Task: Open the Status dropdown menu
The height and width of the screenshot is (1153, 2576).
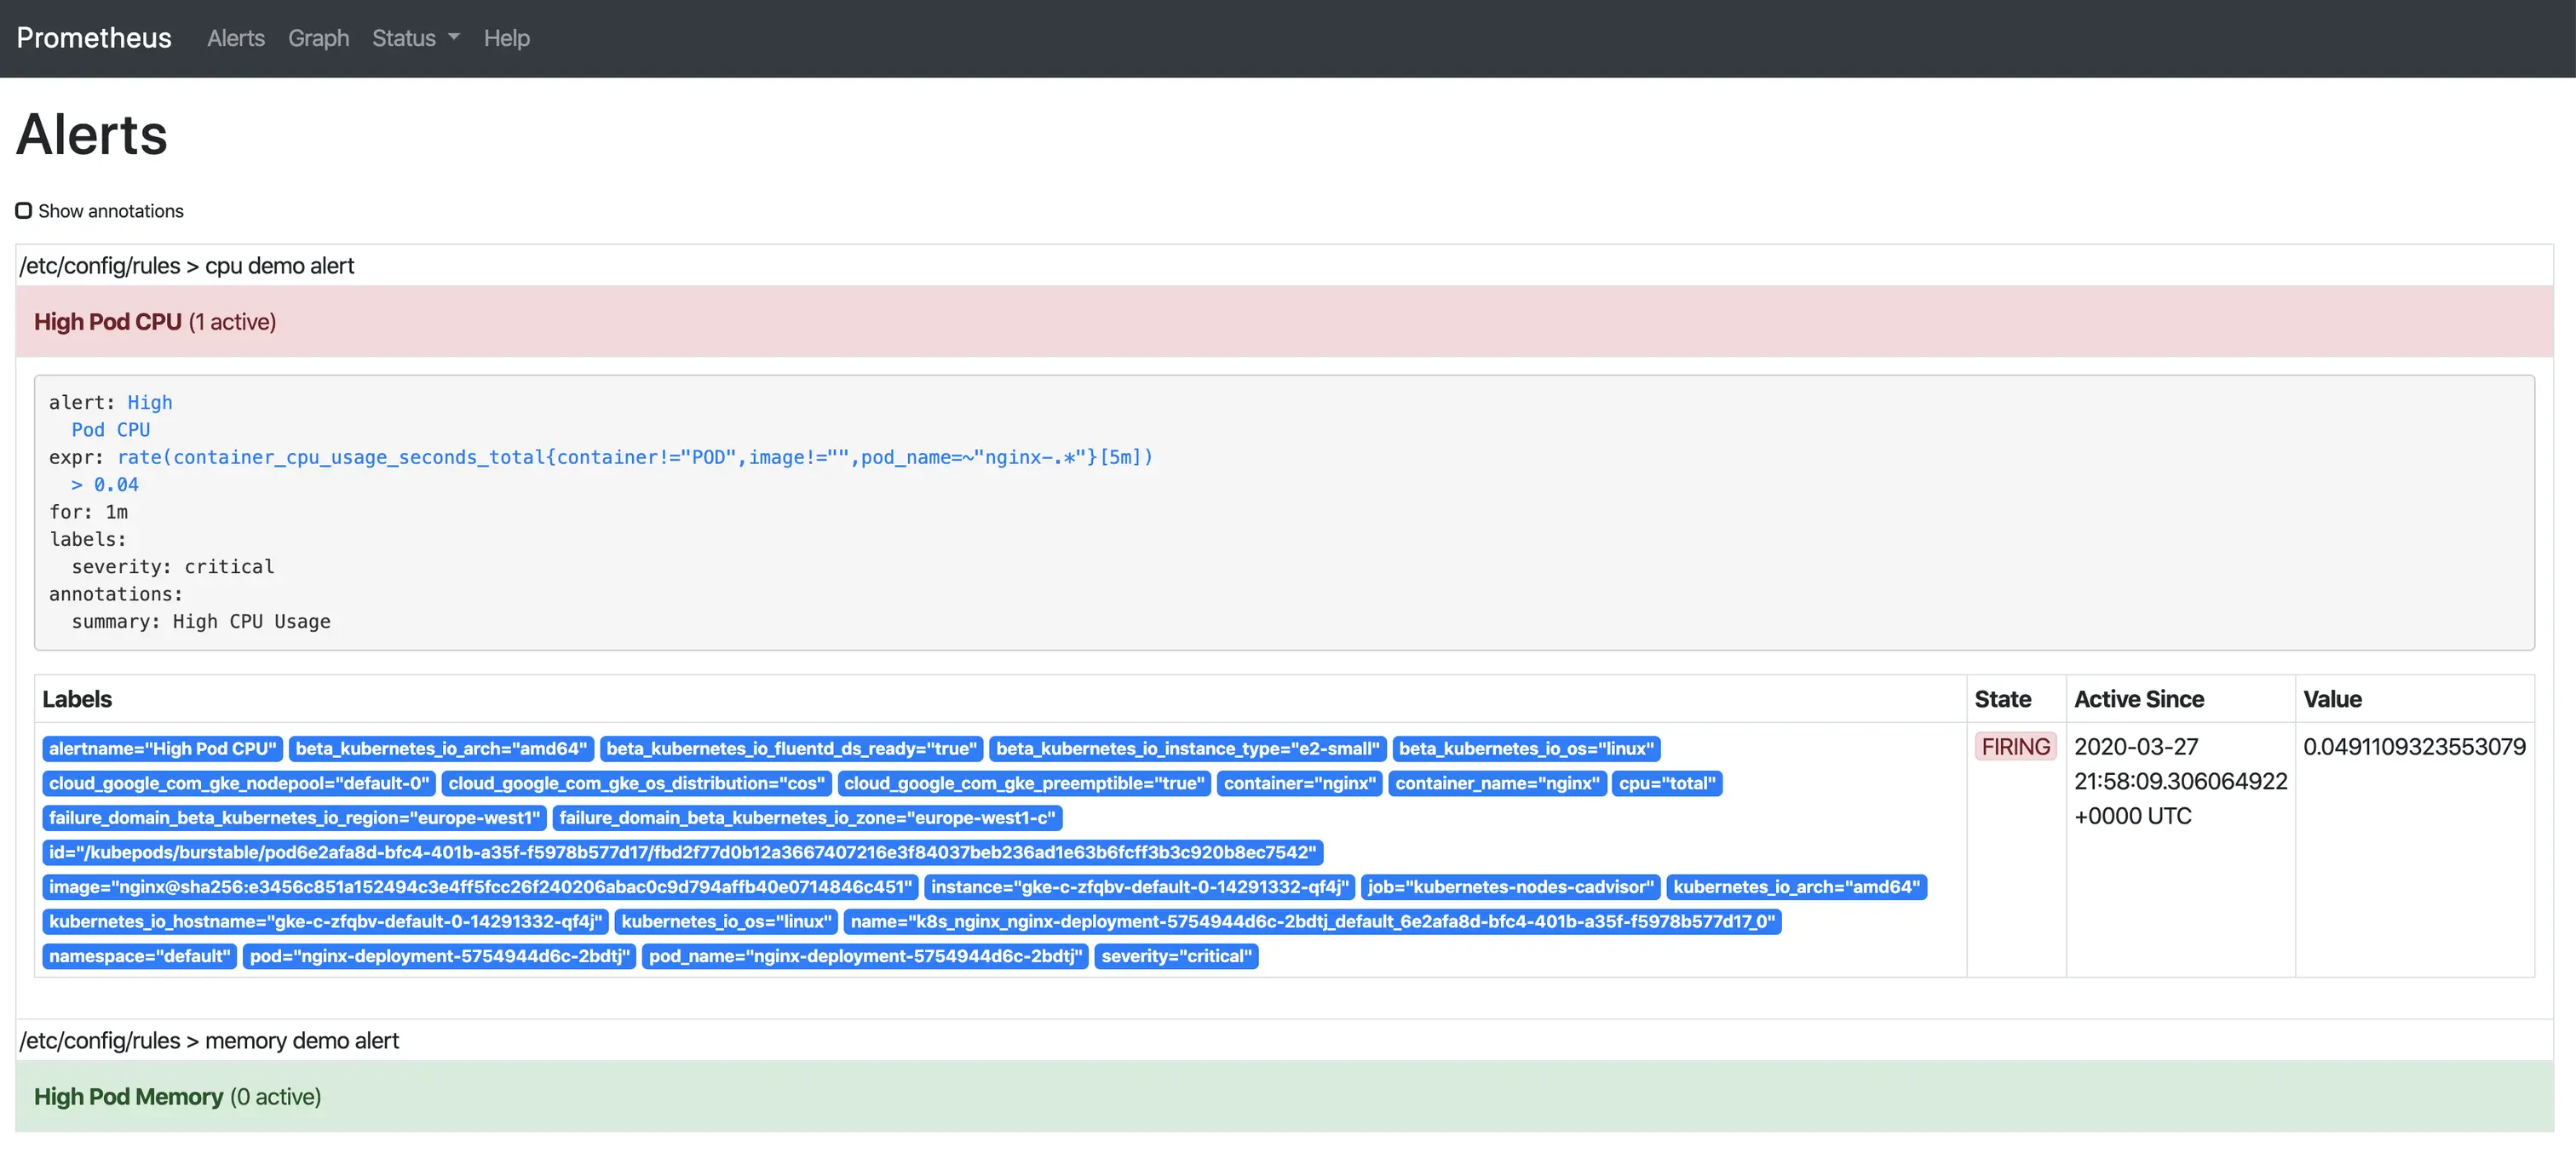Action: click(415, 38)
